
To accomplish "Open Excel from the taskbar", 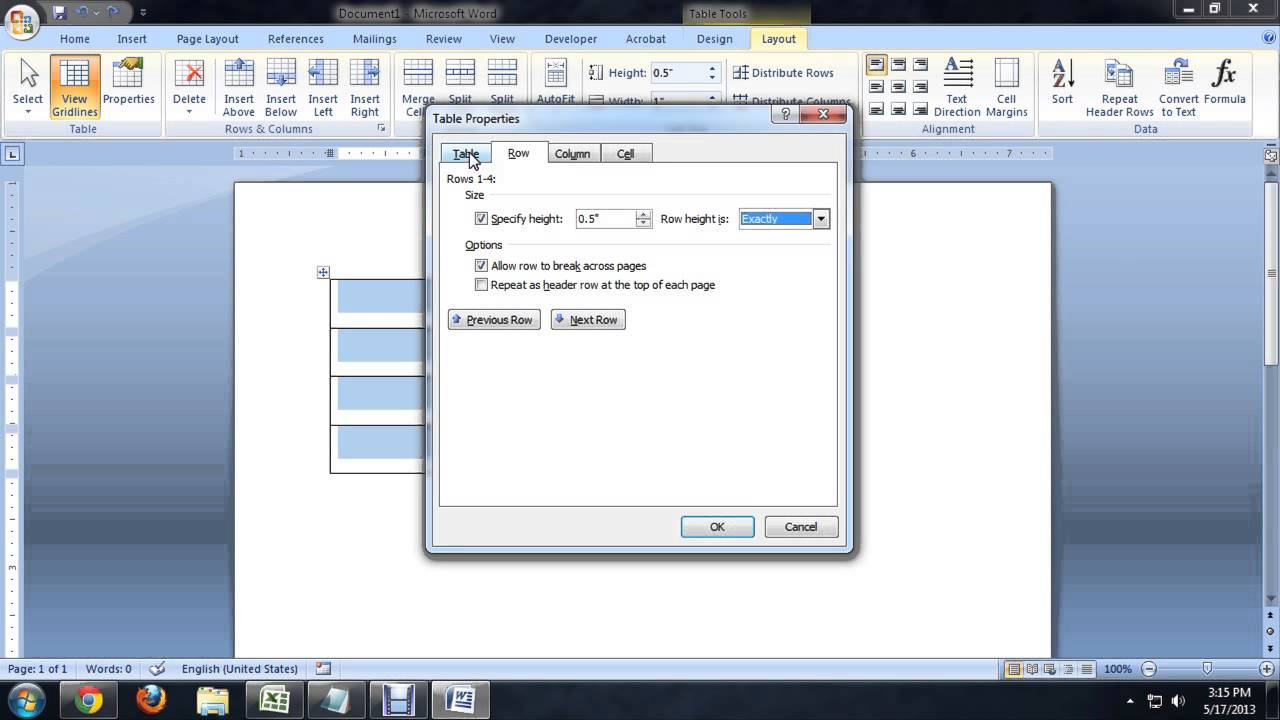I will click(274, 700).
